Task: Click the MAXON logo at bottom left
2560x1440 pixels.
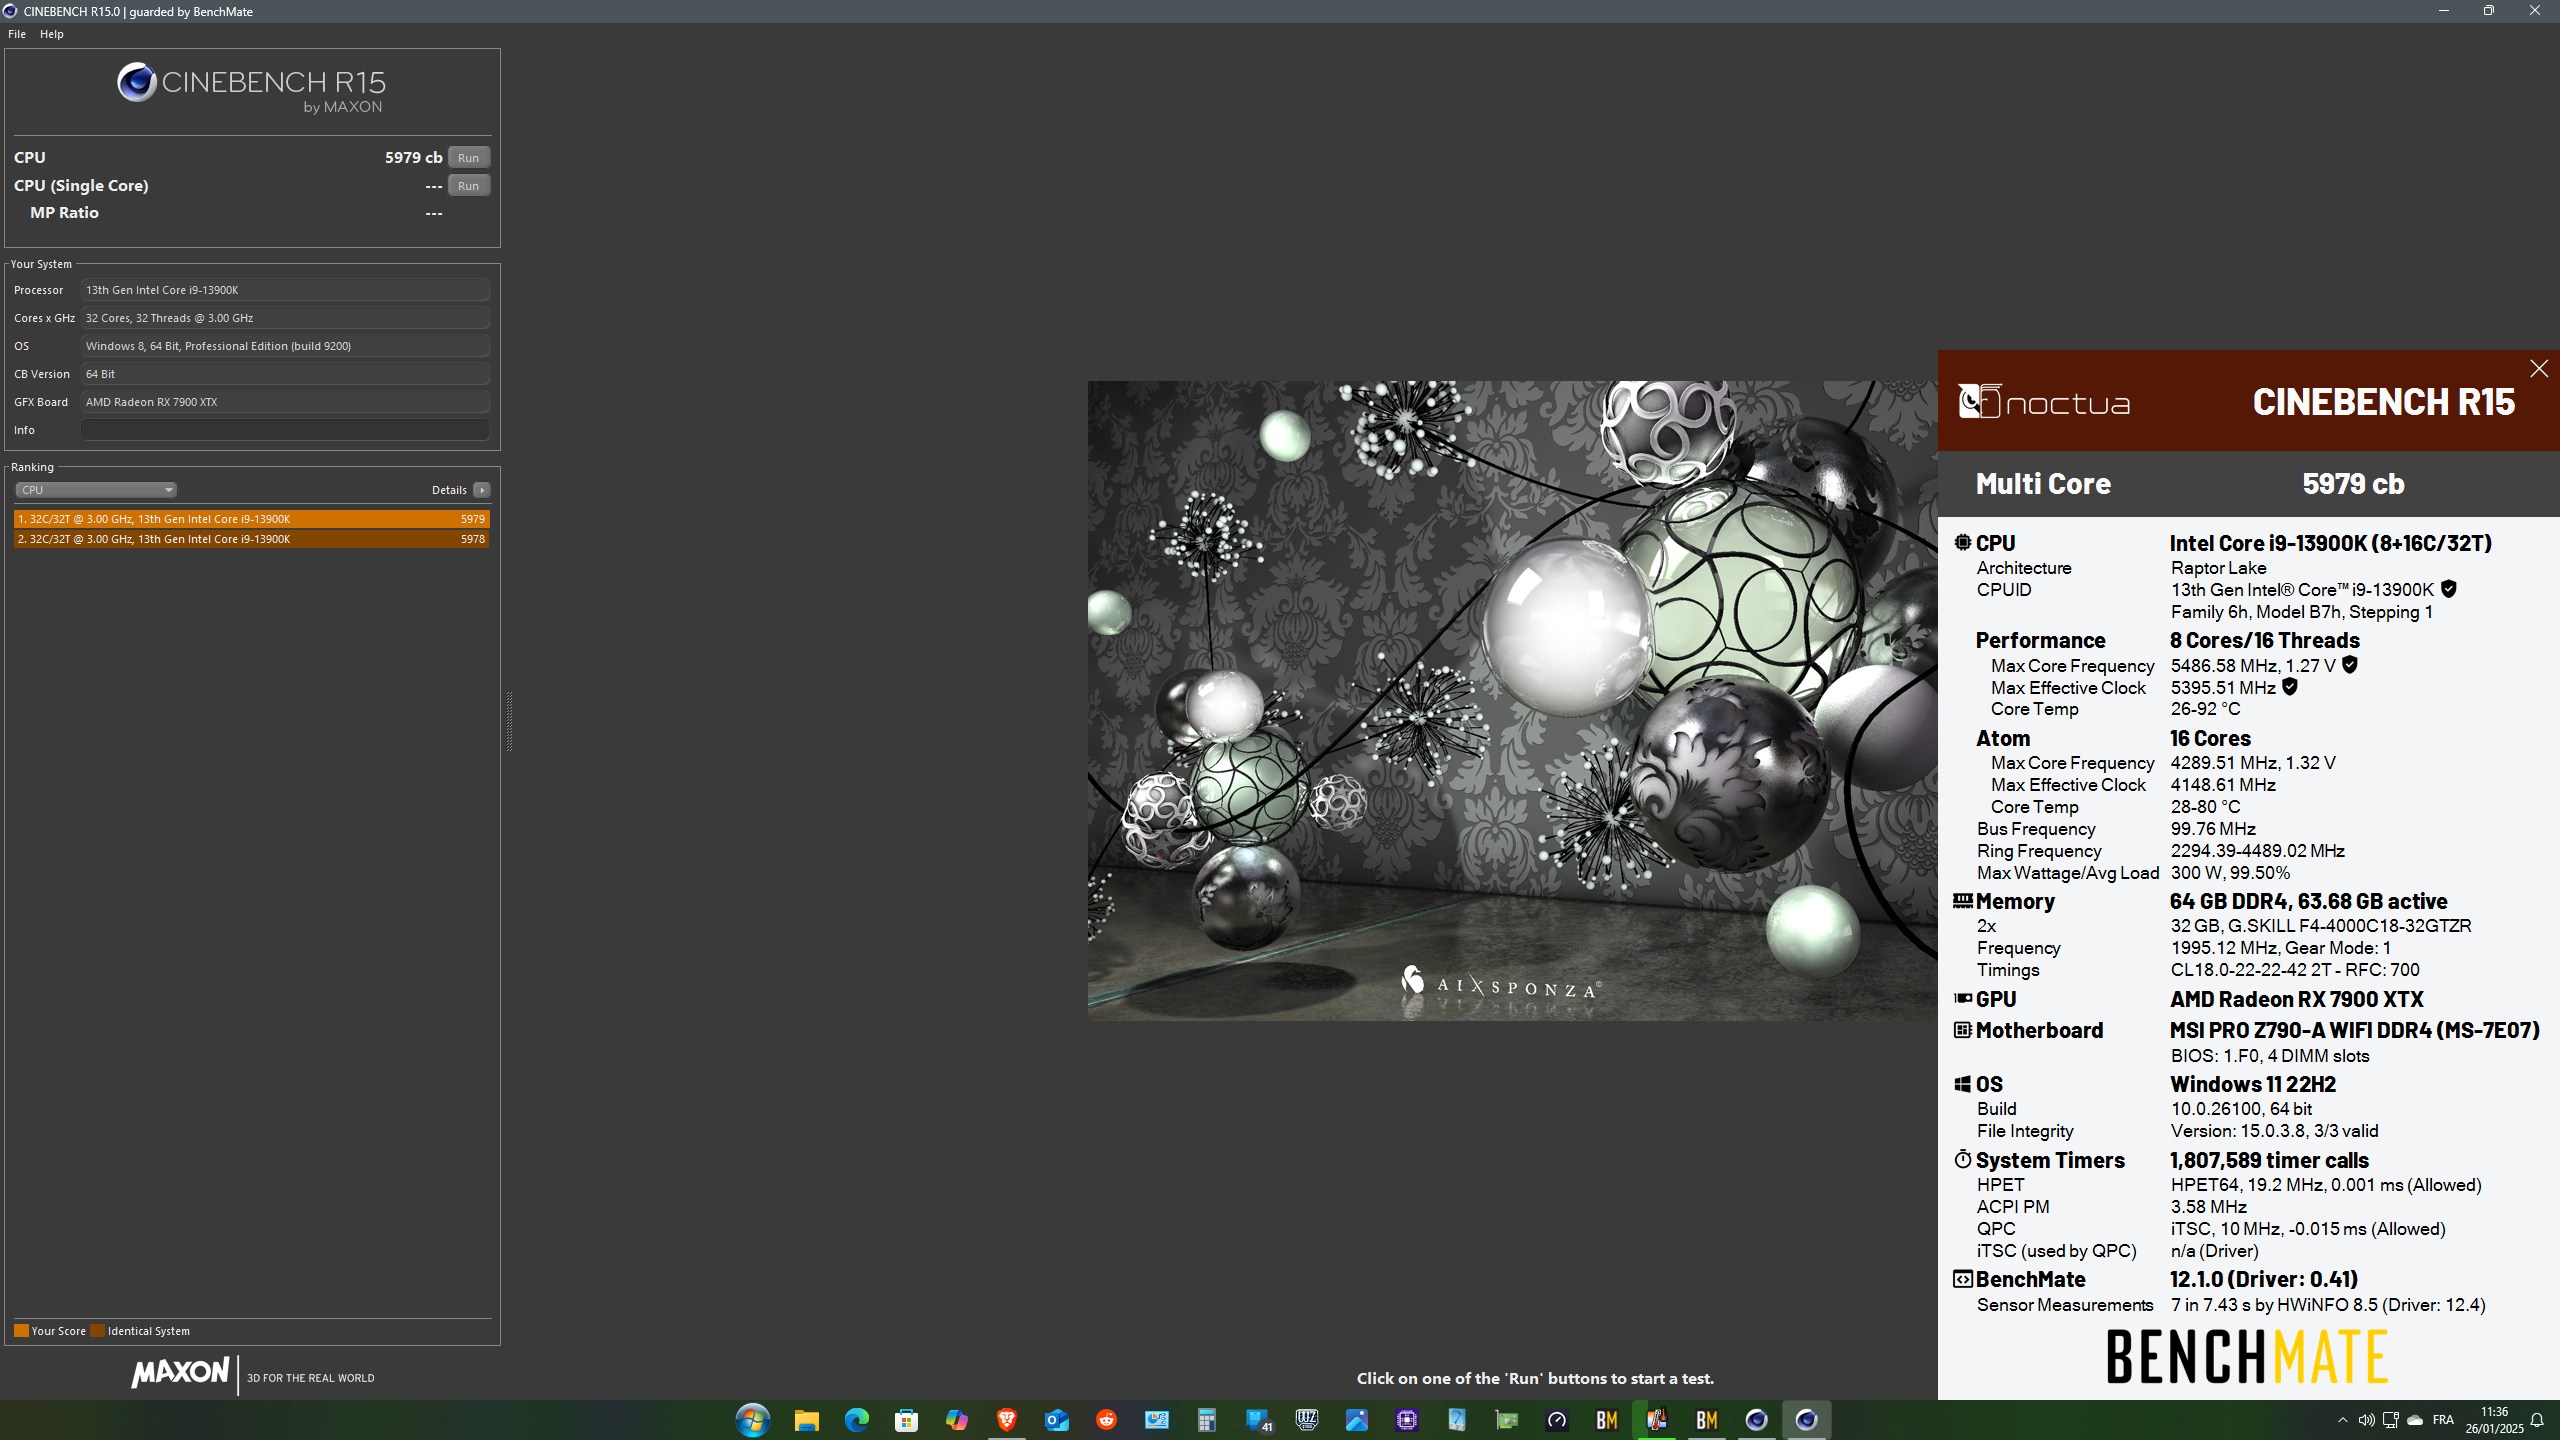Action: 180,1372
